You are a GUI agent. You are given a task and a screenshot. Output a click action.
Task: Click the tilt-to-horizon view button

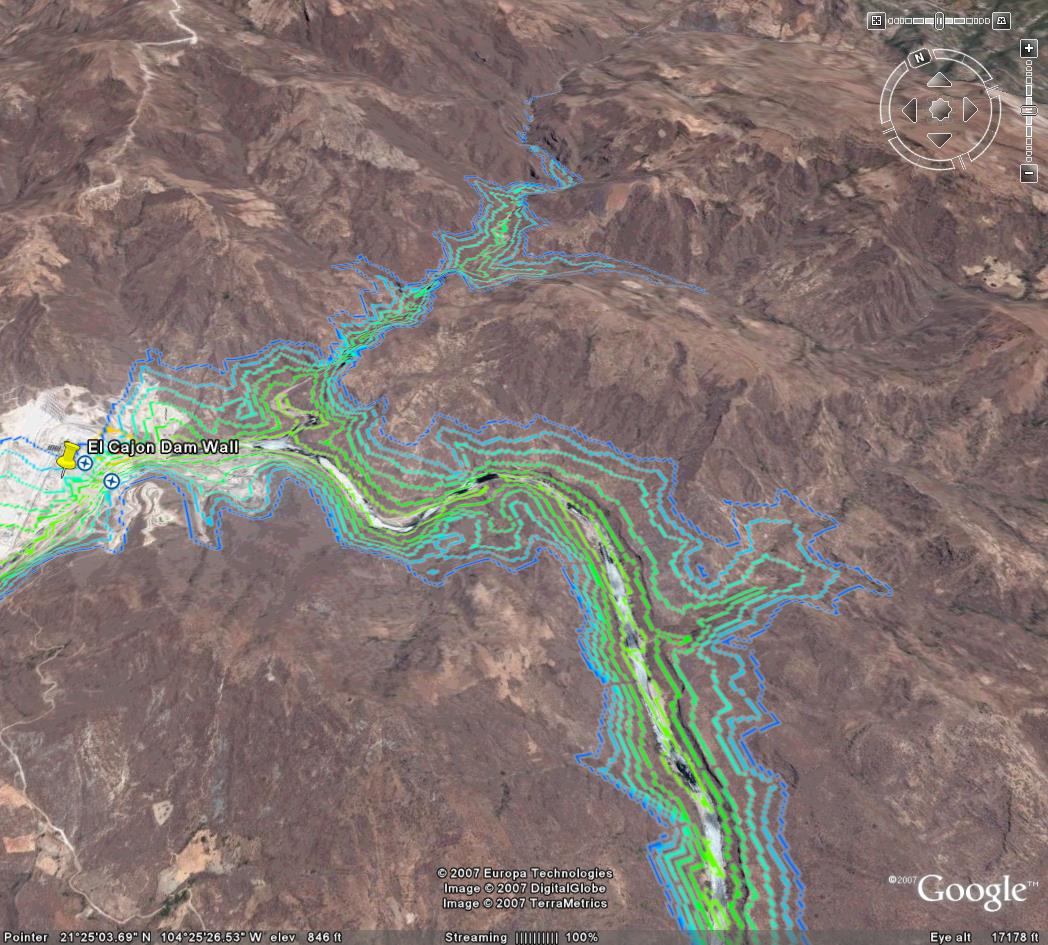point(1001,21)
